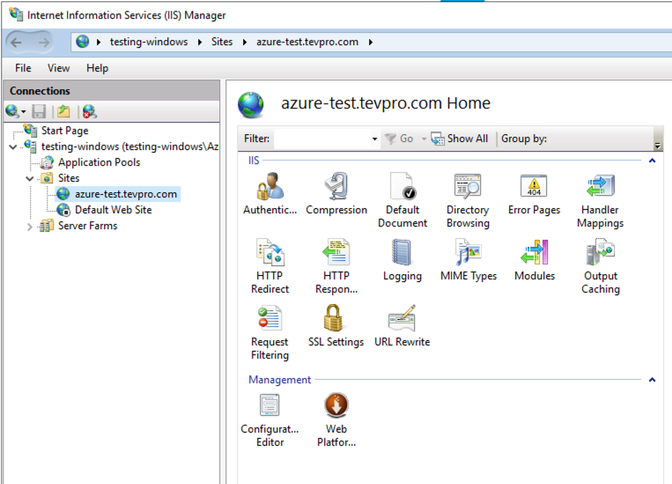The image size is (672, 484).
Task: Open dropdown arrow next to the connection globe icon
Action: click(x=24, y=112)
